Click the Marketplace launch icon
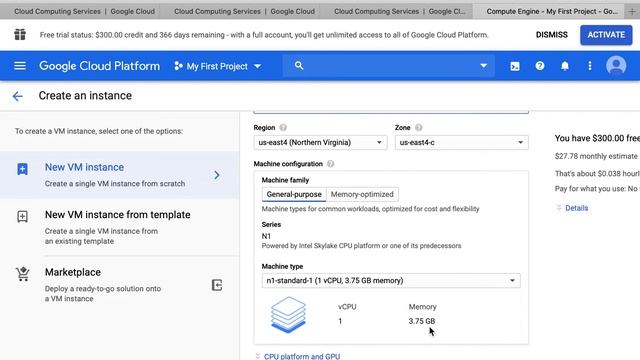This screenshot has width=640, height=360. click(x=217, y=285)
